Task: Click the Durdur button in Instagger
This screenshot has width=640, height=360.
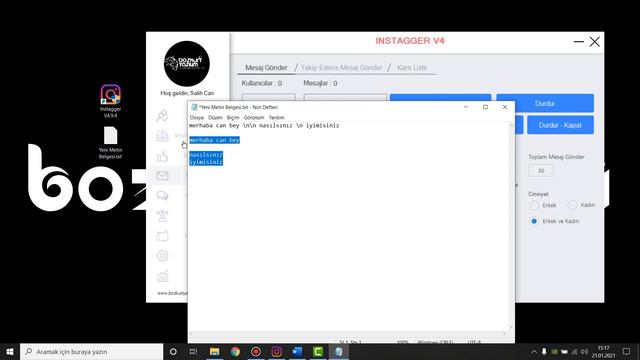Action: click(x=545, y=103)
